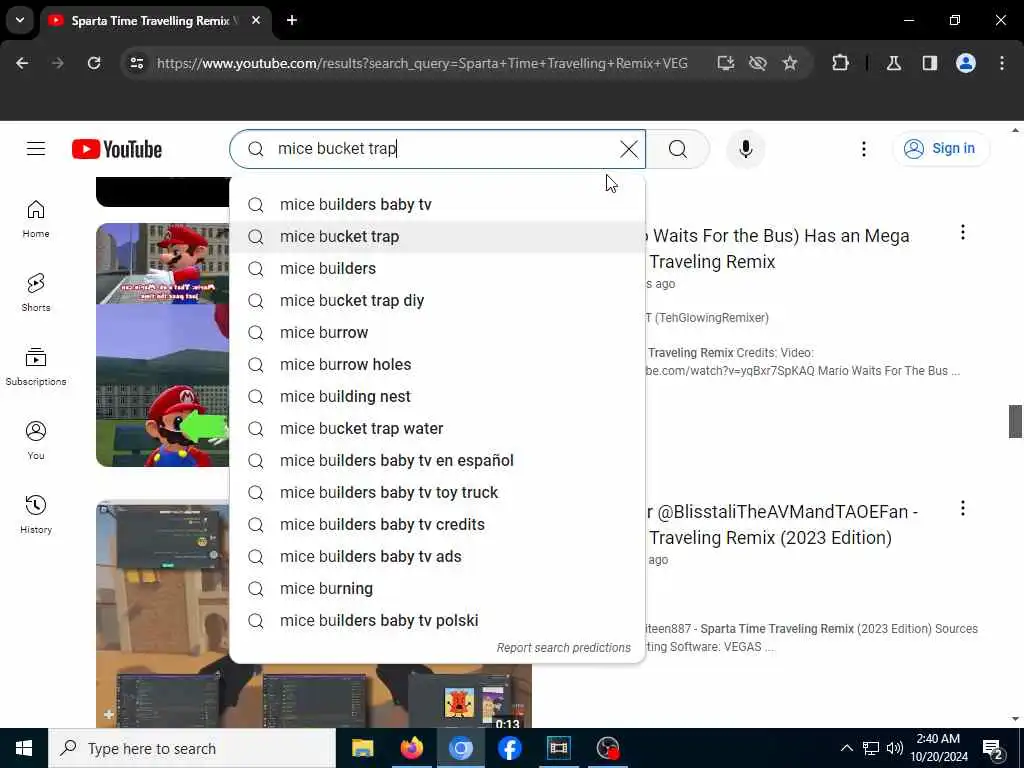This screenshot has height=768, width=1024.
Task: Select 'mice builders baby tv toy truck'
Action: point(438,492)
